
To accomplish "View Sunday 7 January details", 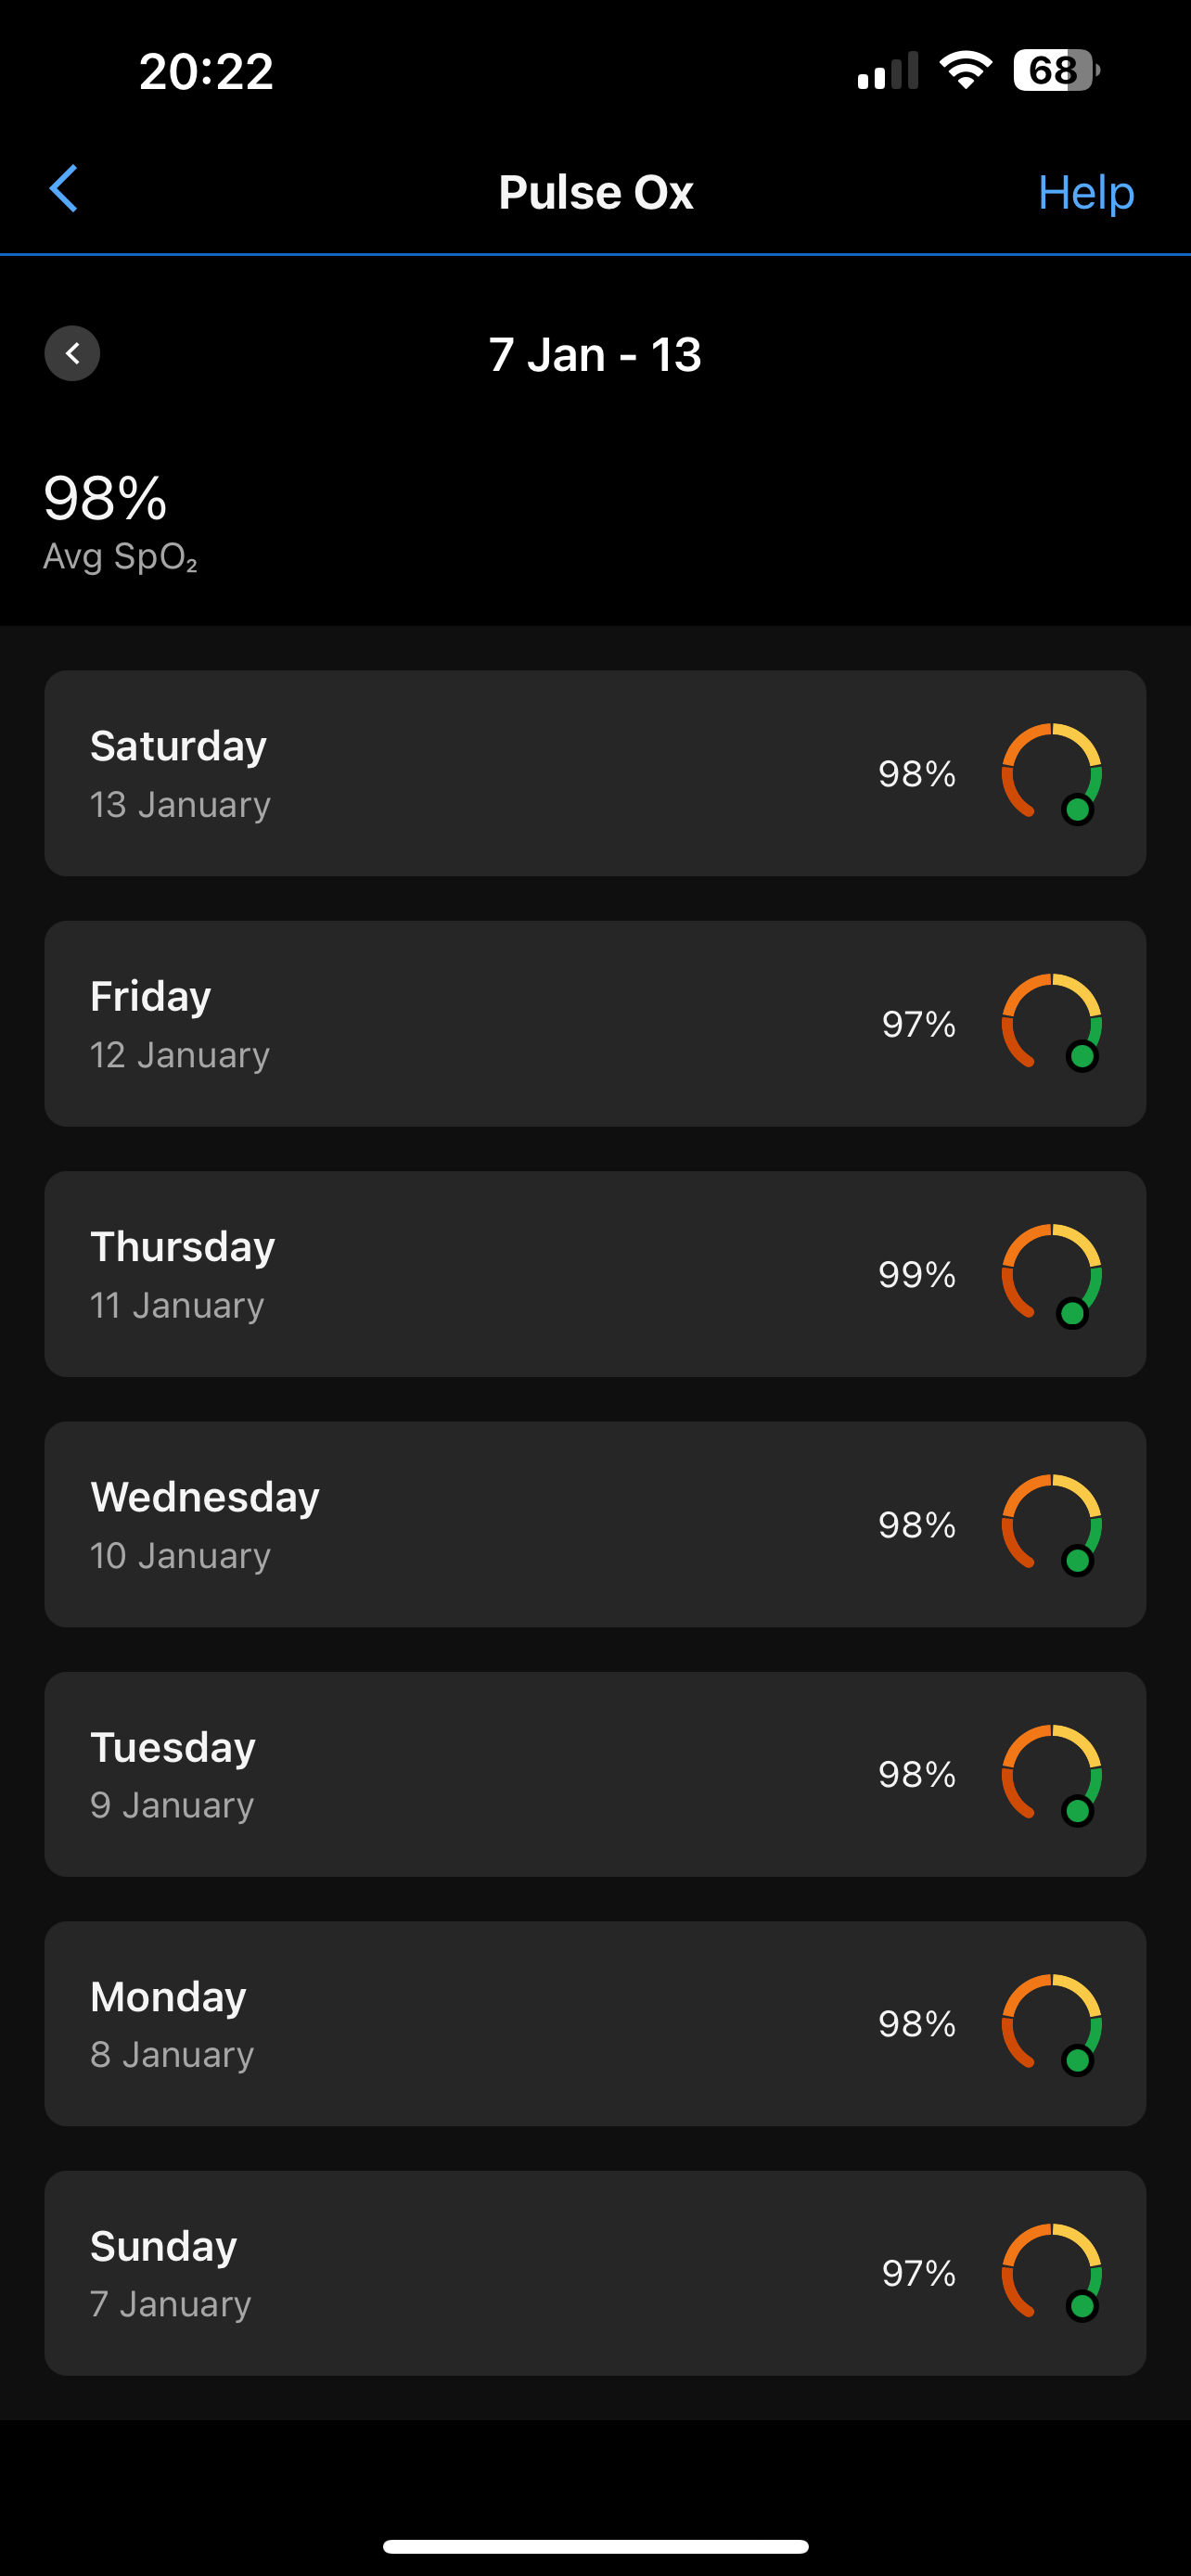I will (x=595, y=2273).
